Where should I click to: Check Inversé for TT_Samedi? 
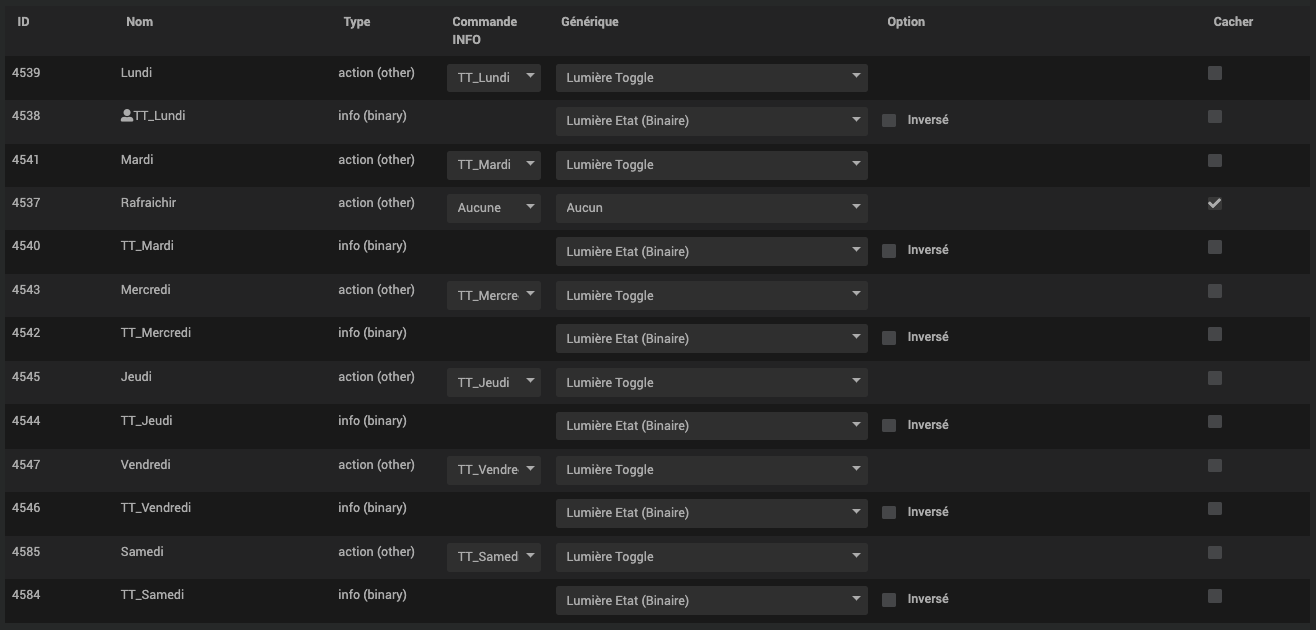[x=889, y=600]
